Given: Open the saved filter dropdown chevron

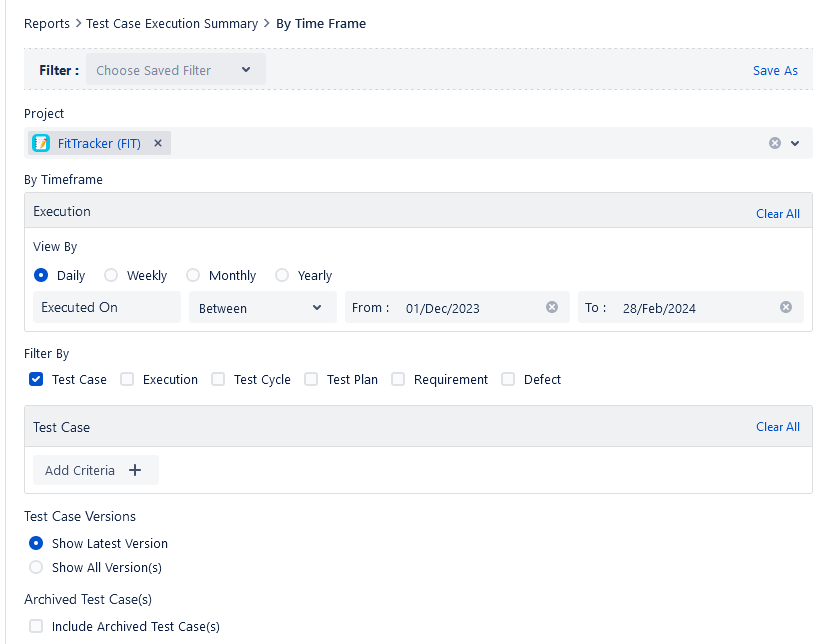Looking at the screenshot, I should [245, 70].
